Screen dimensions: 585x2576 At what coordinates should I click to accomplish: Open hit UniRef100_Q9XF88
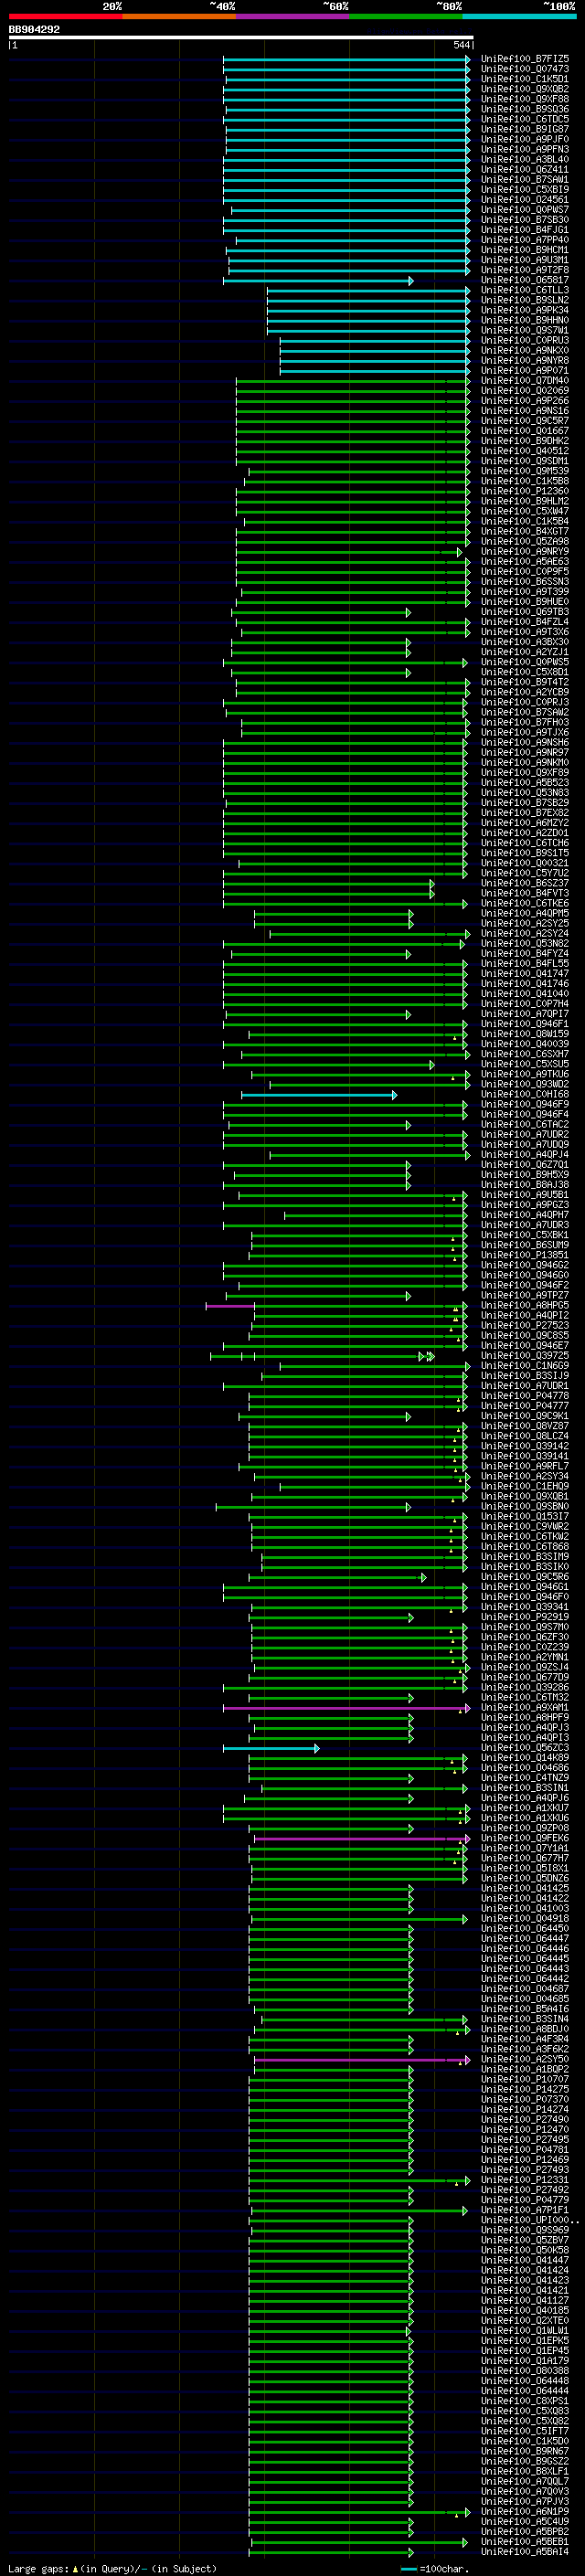pos(524,99)
